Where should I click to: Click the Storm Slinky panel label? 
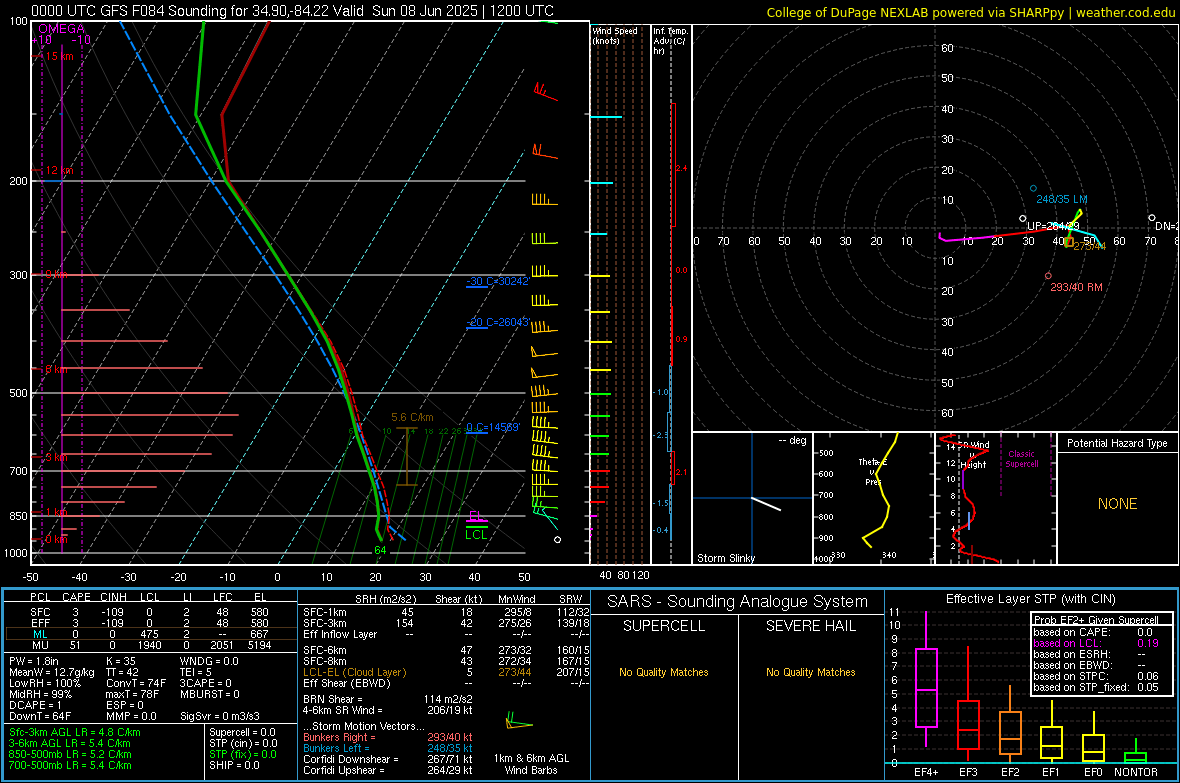725,558
